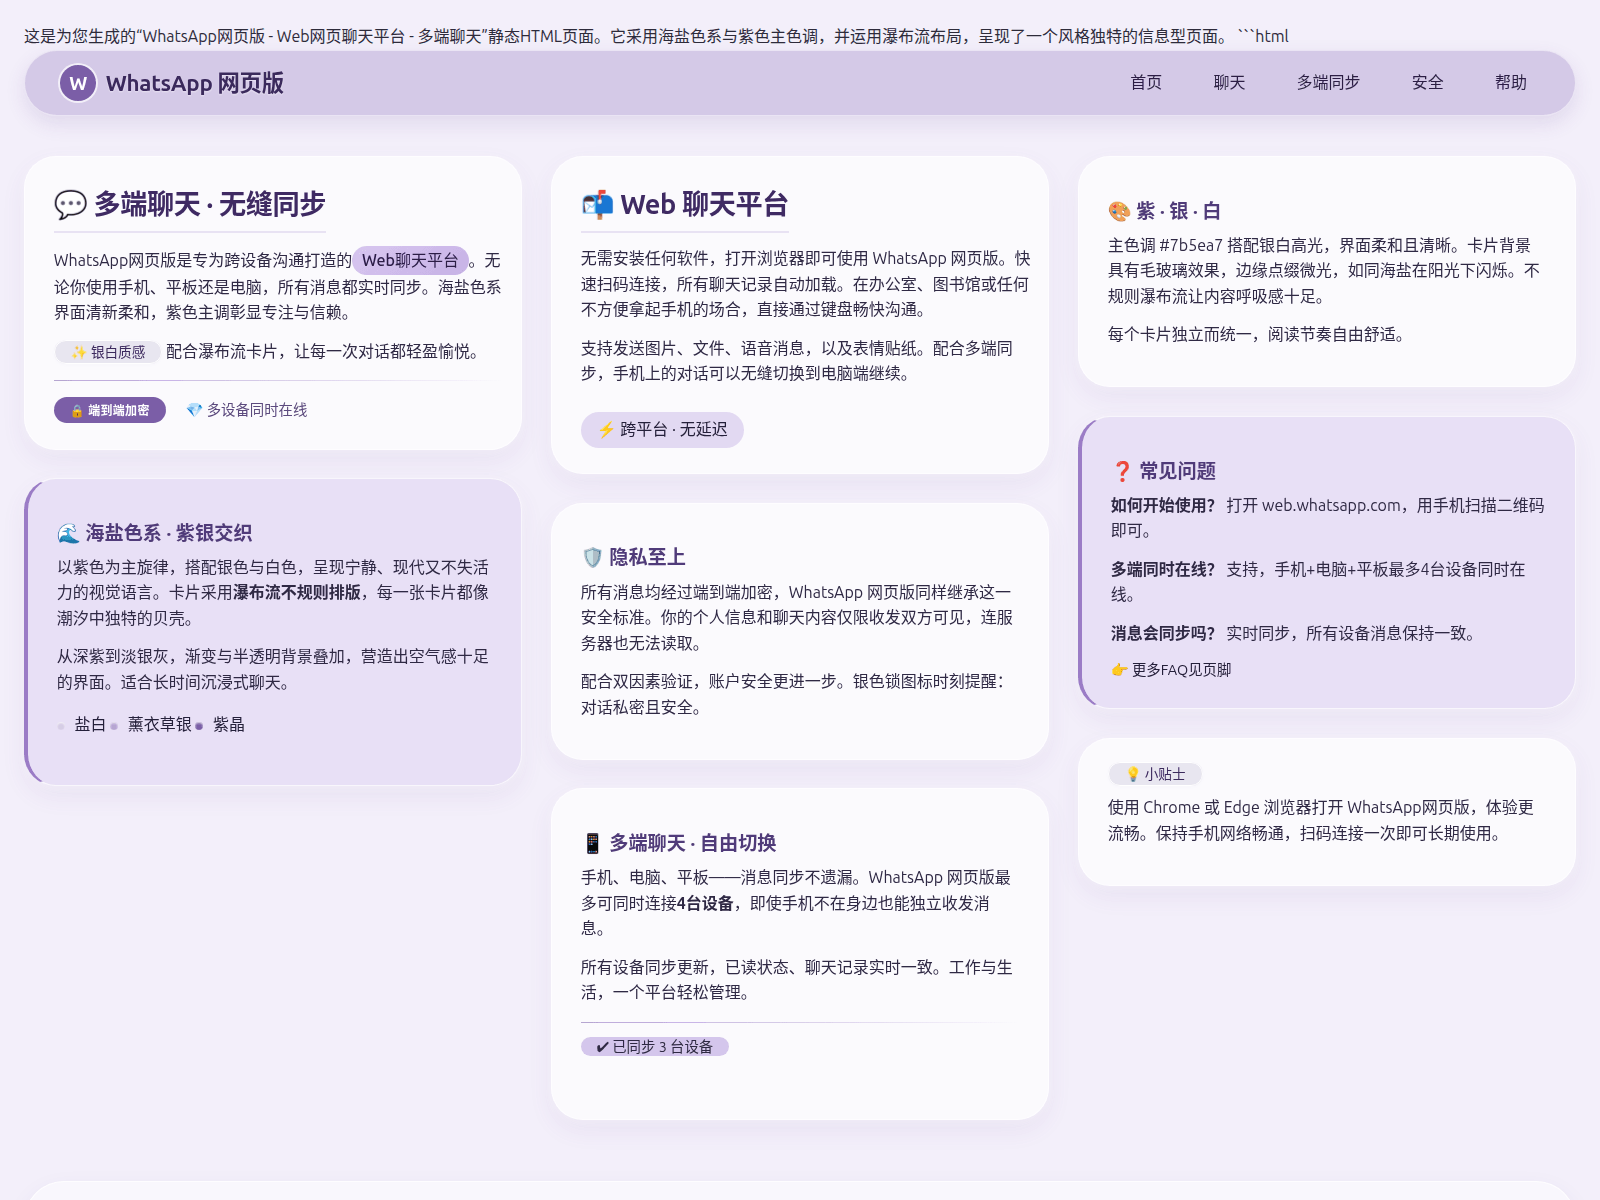Click the highlighted Web聊天平台 tag
This screenshot has height=1200, width=1600.
click(x=410, y=260)
